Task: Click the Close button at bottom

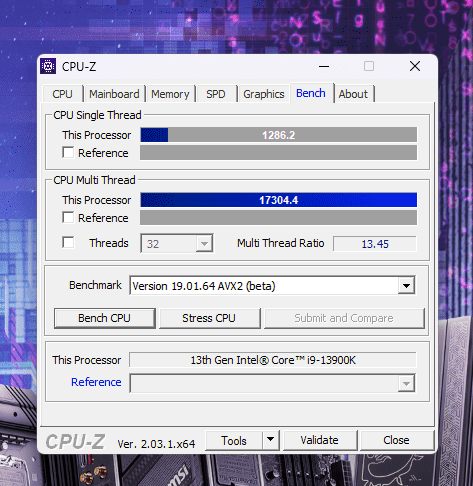Action: coord(397,440)
